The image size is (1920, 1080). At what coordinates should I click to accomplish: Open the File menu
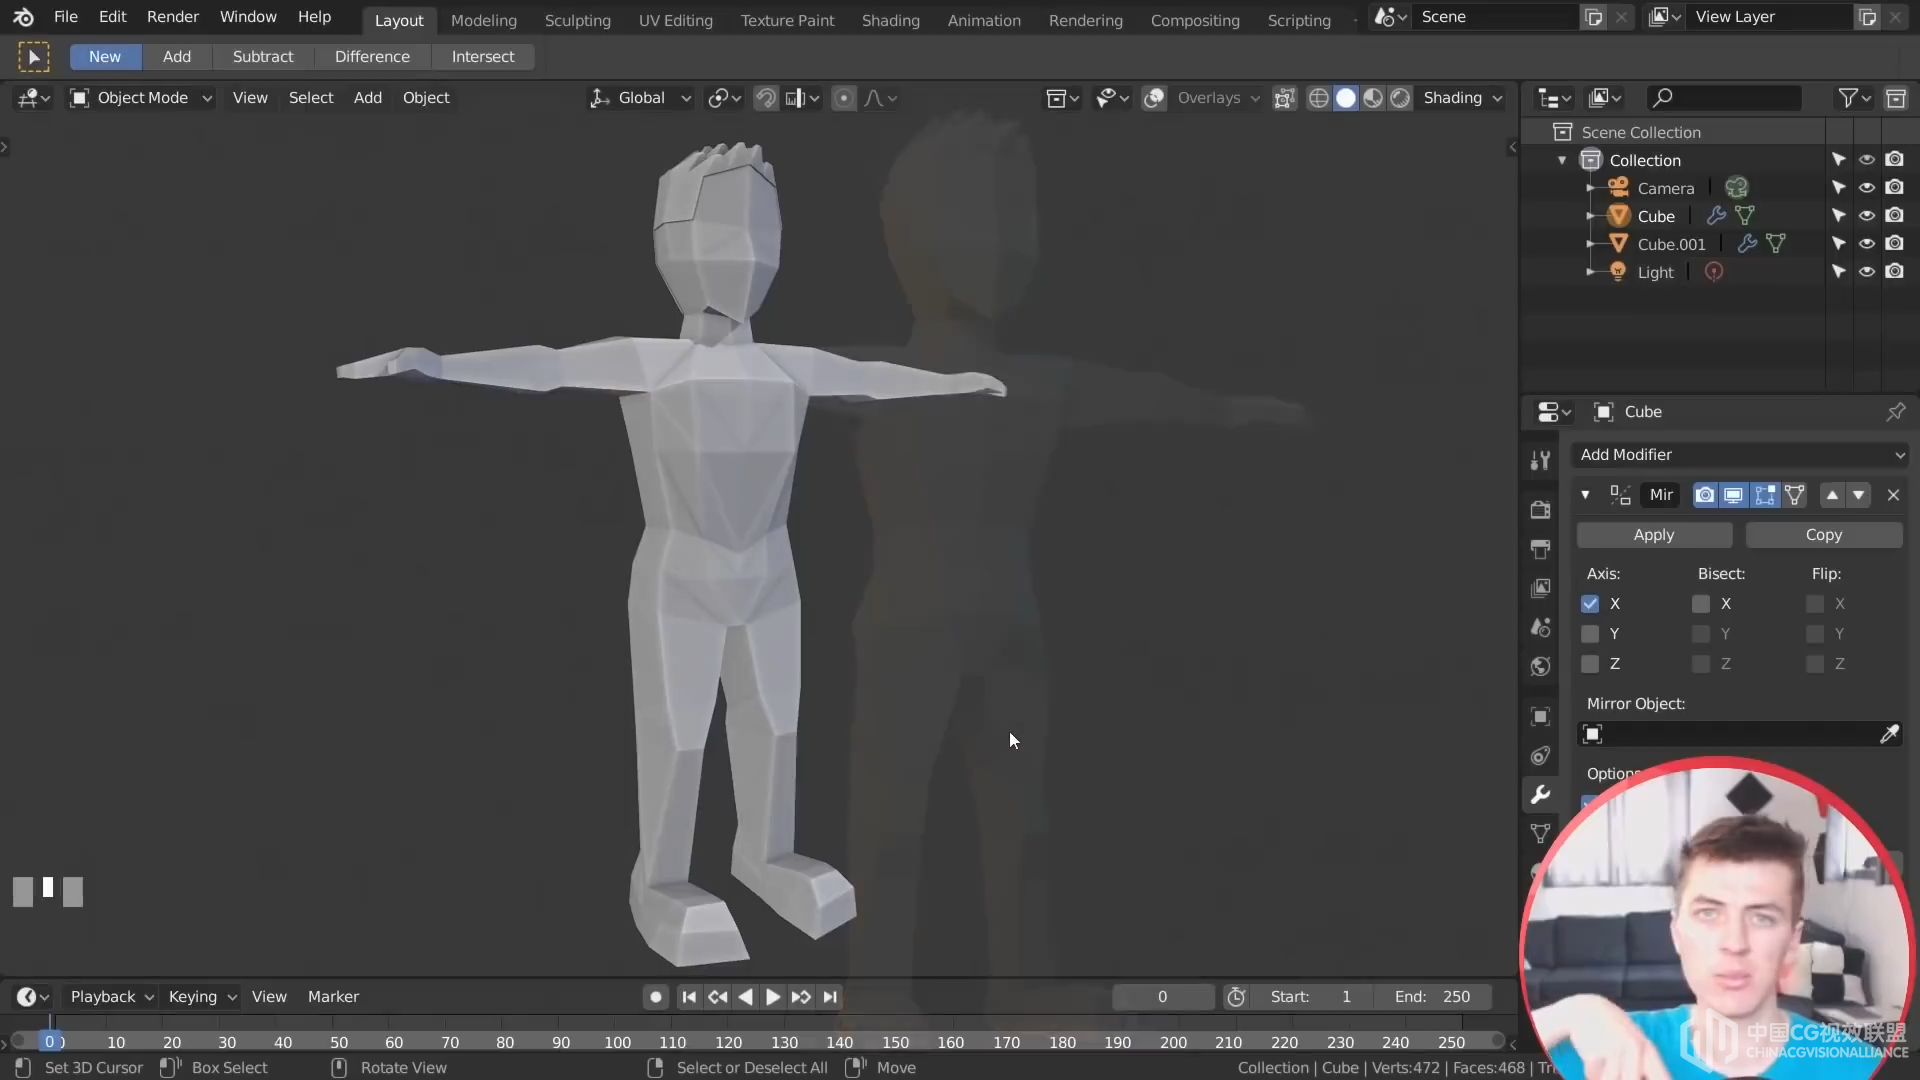point(66,17)
